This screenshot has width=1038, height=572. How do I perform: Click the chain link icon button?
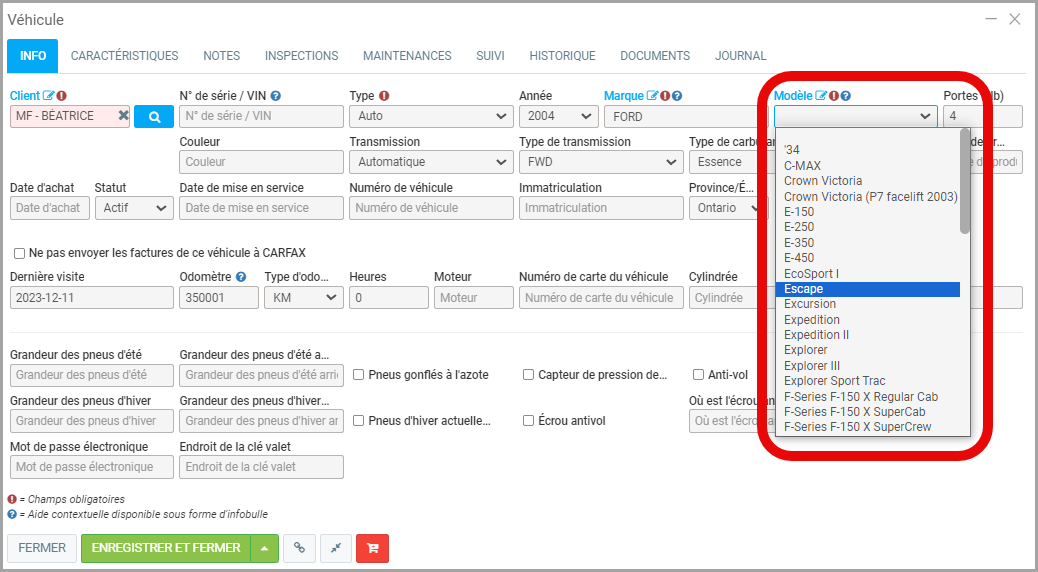(x=299, y=548)
